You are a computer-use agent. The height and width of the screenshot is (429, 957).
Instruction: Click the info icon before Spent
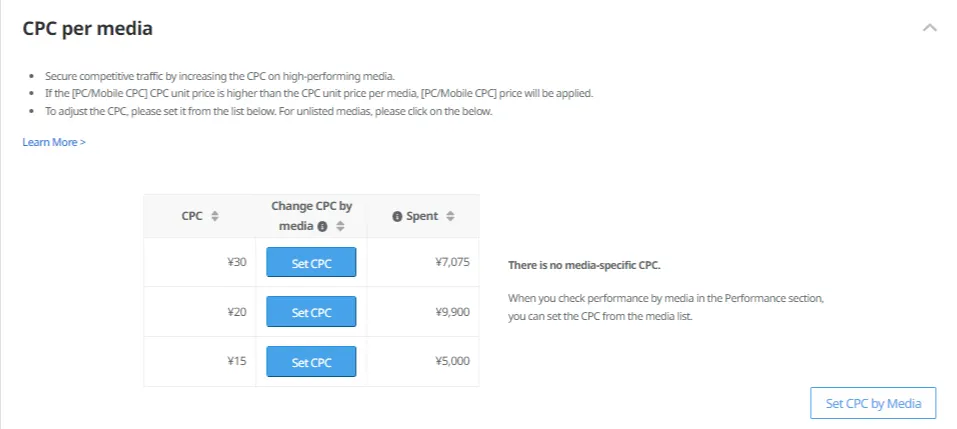click(x=397, y=216)
